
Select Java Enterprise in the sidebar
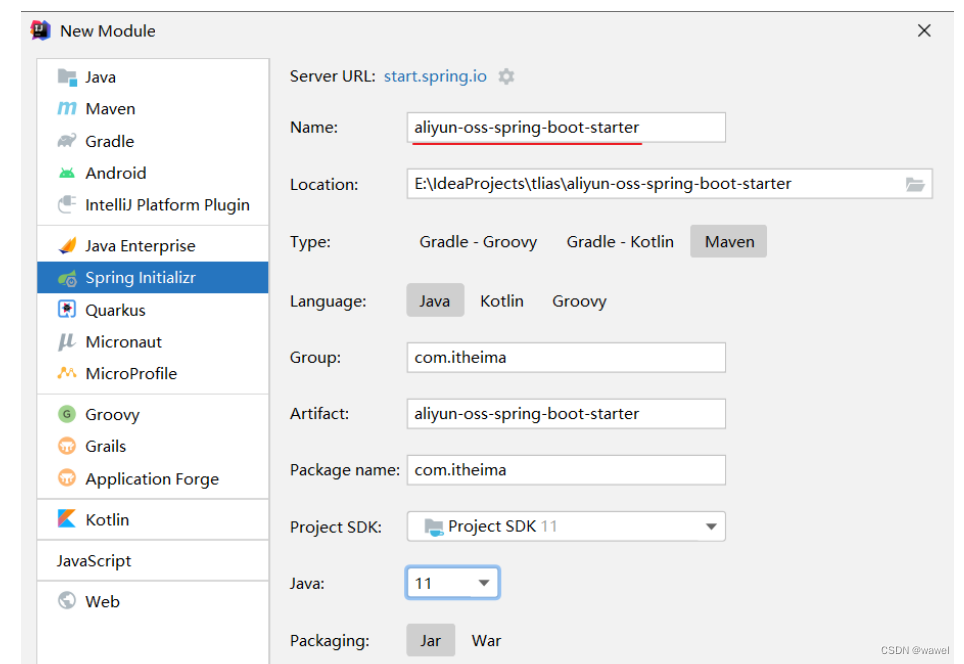140,246
